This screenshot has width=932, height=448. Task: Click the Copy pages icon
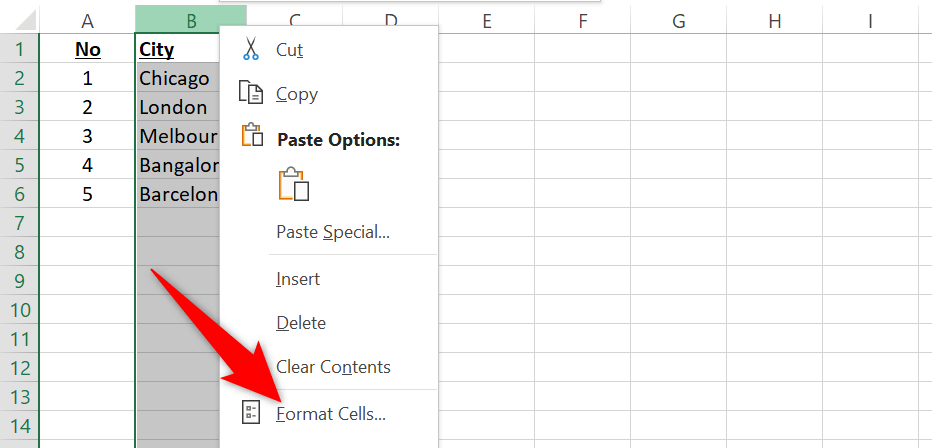click(250, 94)
